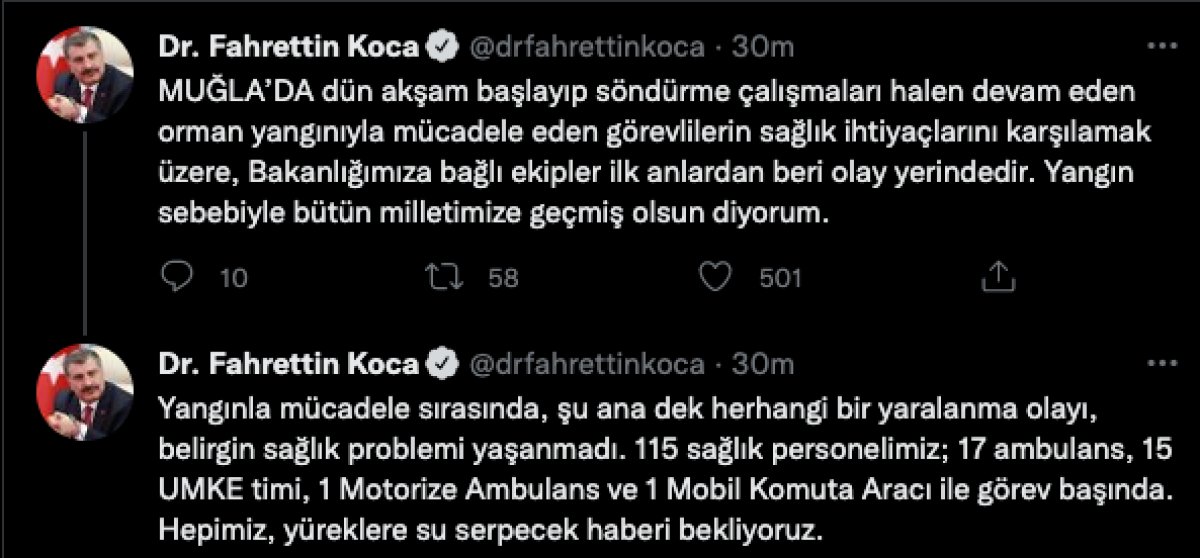Click the reply count 10
The height and width of the screenshot is (558, 1200).
(232, 278)
